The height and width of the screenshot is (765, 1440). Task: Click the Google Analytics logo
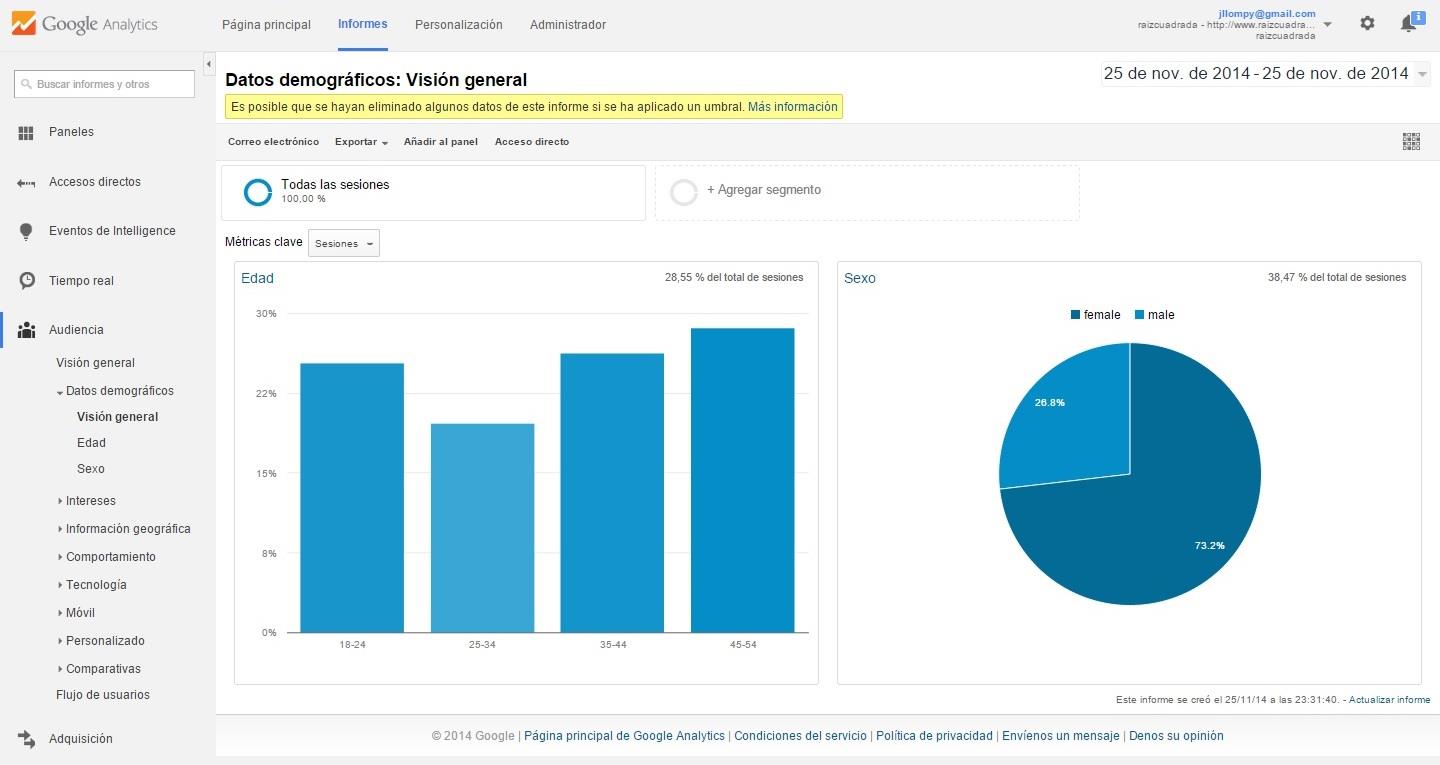(x=84, y=24)
